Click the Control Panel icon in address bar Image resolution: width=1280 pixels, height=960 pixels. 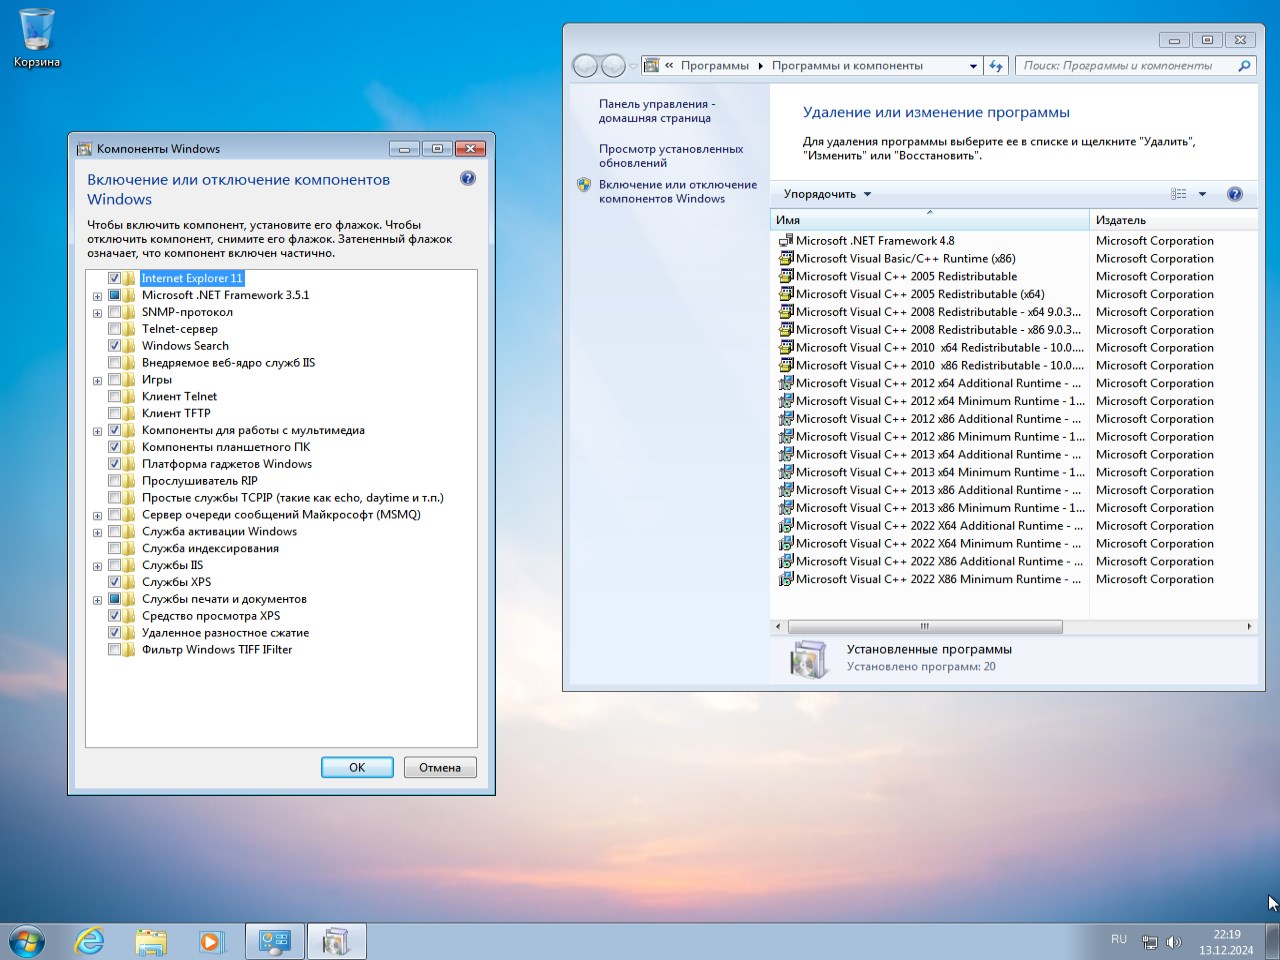[x=652, y=66]
